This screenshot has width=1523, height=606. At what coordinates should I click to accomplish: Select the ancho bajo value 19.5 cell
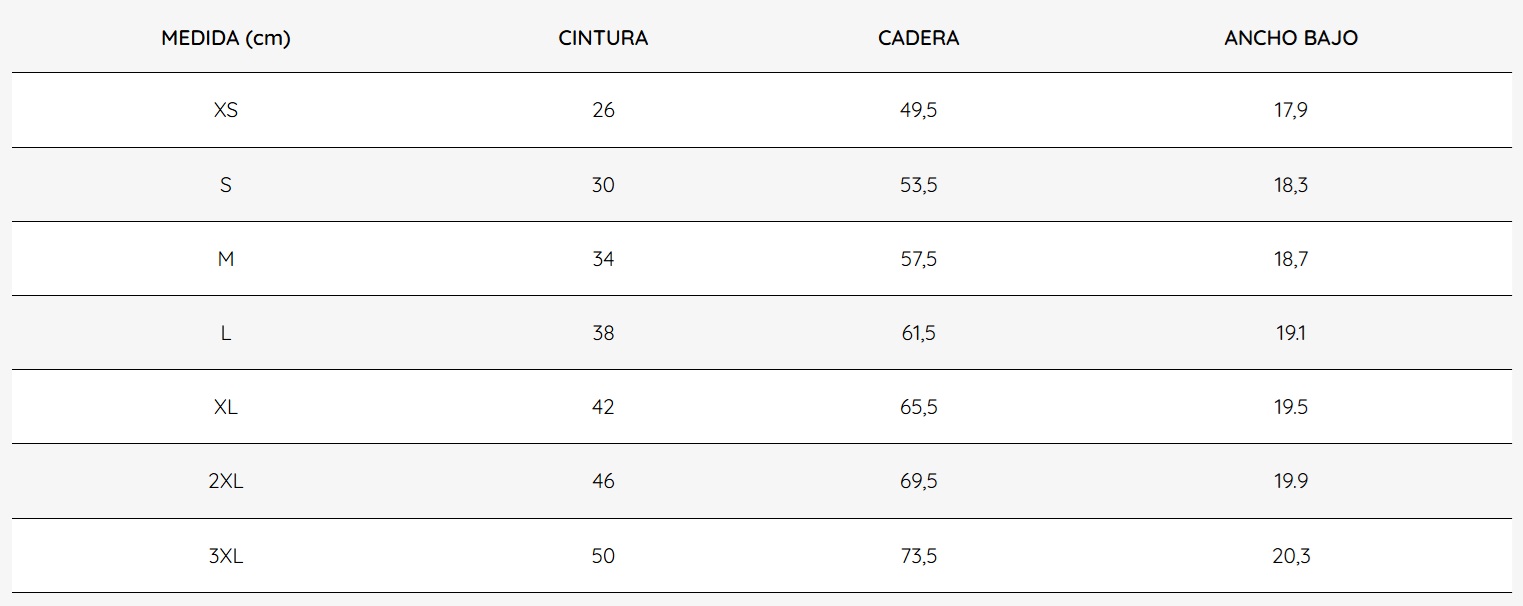pyautogui.click(x=1290, y=407)
